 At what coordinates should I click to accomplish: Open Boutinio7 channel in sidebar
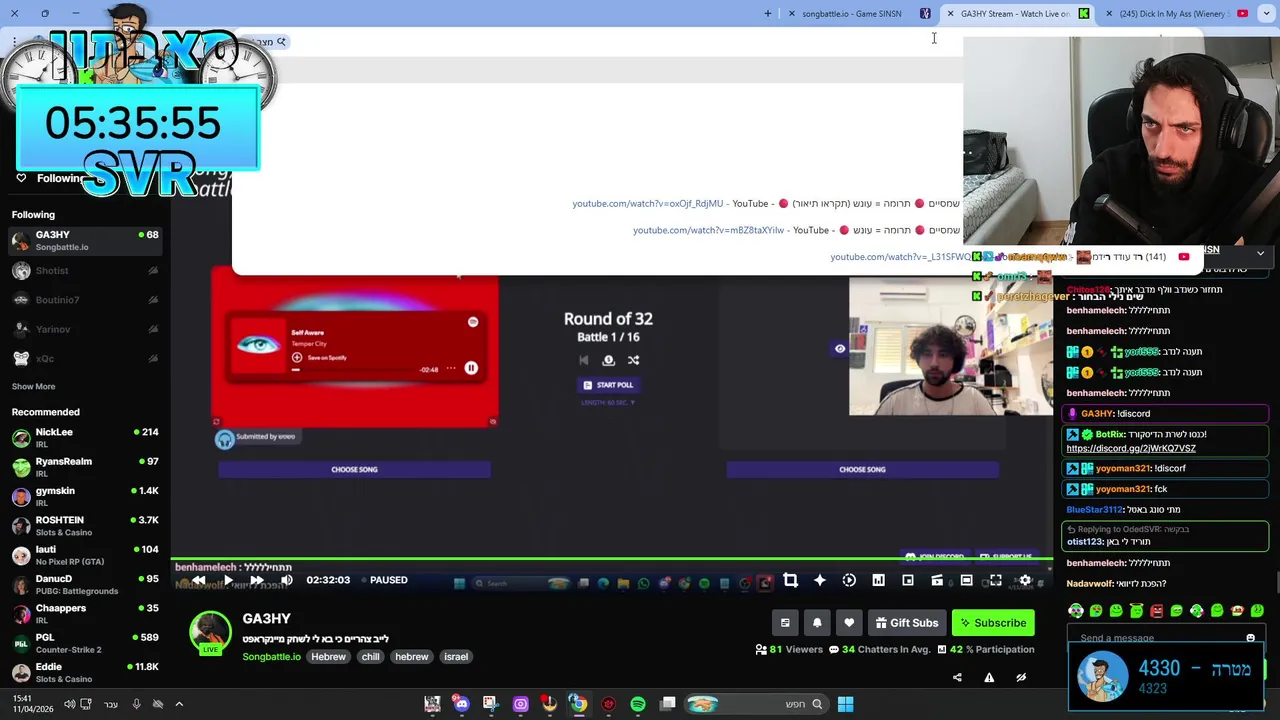pyautogui.click(x=85, y=300)
